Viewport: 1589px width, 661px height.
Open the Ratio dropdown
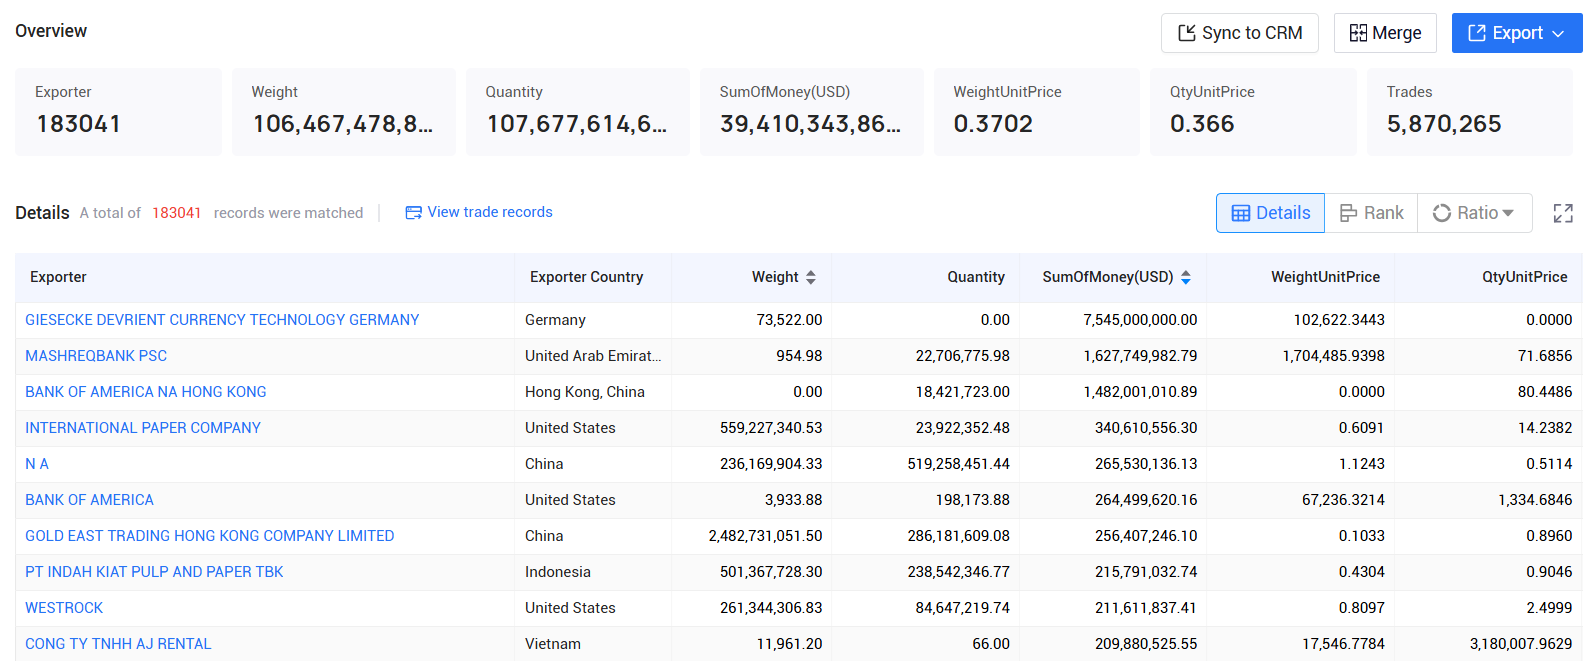pyautogui.click(x=1474, y=213)
